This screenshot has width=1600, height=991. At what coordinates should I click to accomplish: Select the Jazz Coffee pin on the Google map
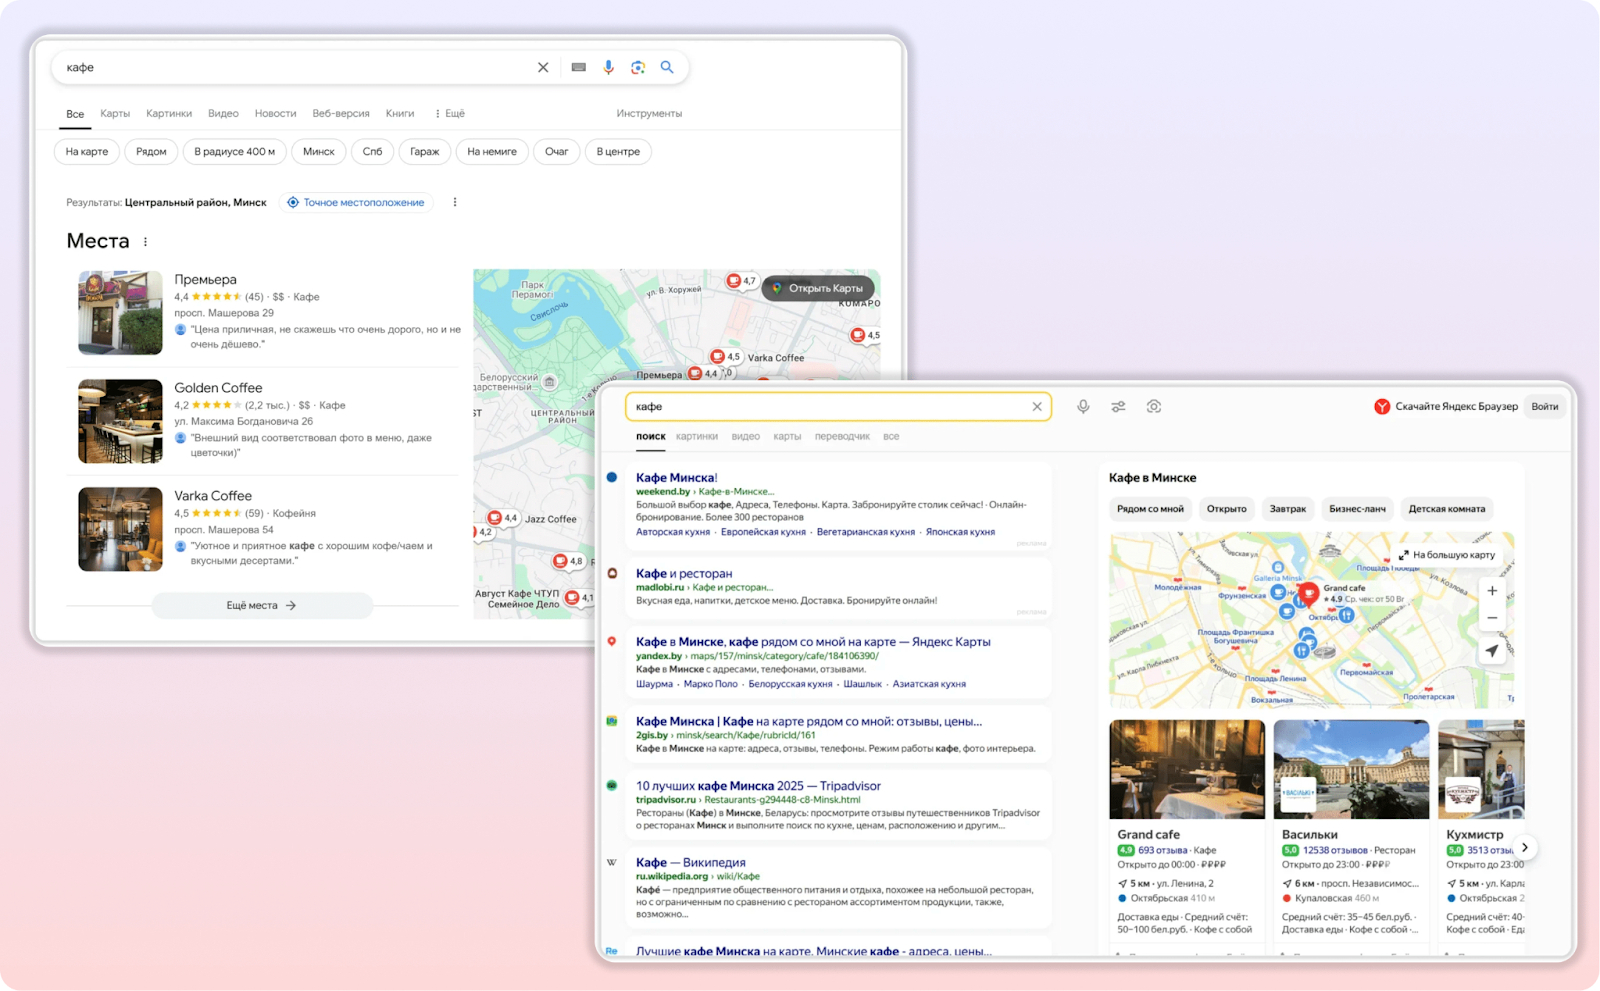pyautogui.click(x=502, y=518)
